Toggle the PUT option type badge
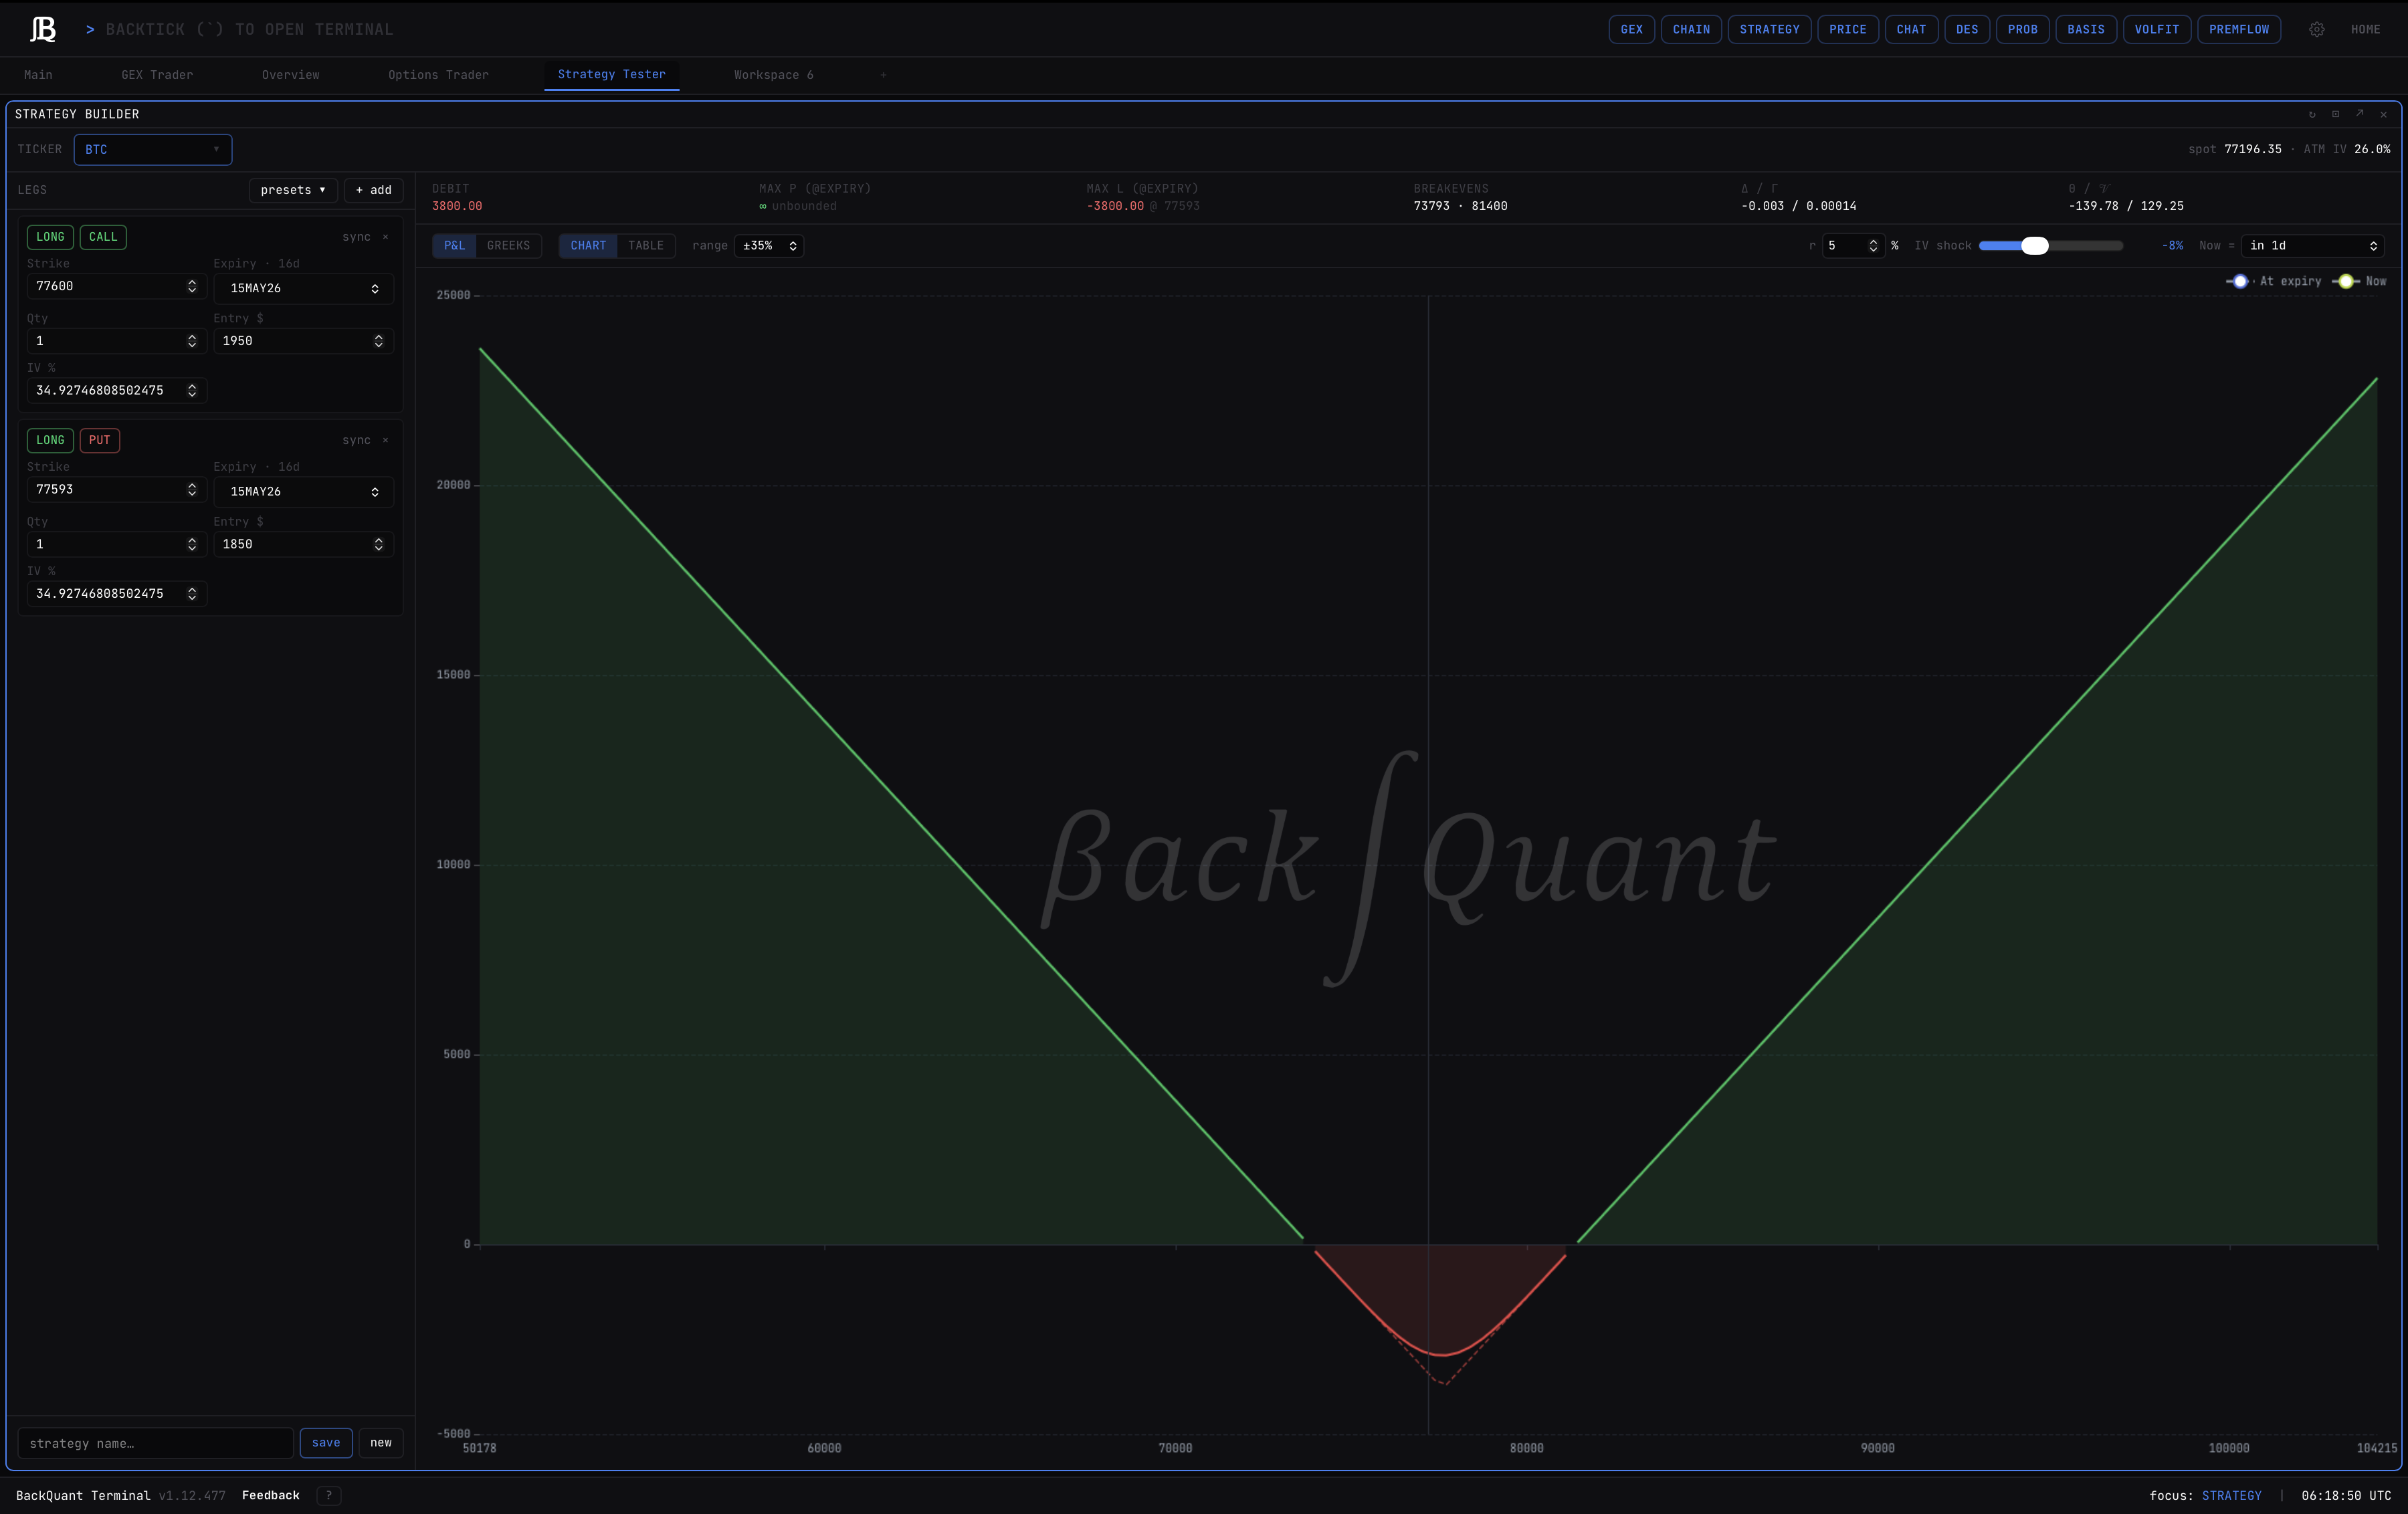Screen dimensions: 2408x1514 pos(100,441)
